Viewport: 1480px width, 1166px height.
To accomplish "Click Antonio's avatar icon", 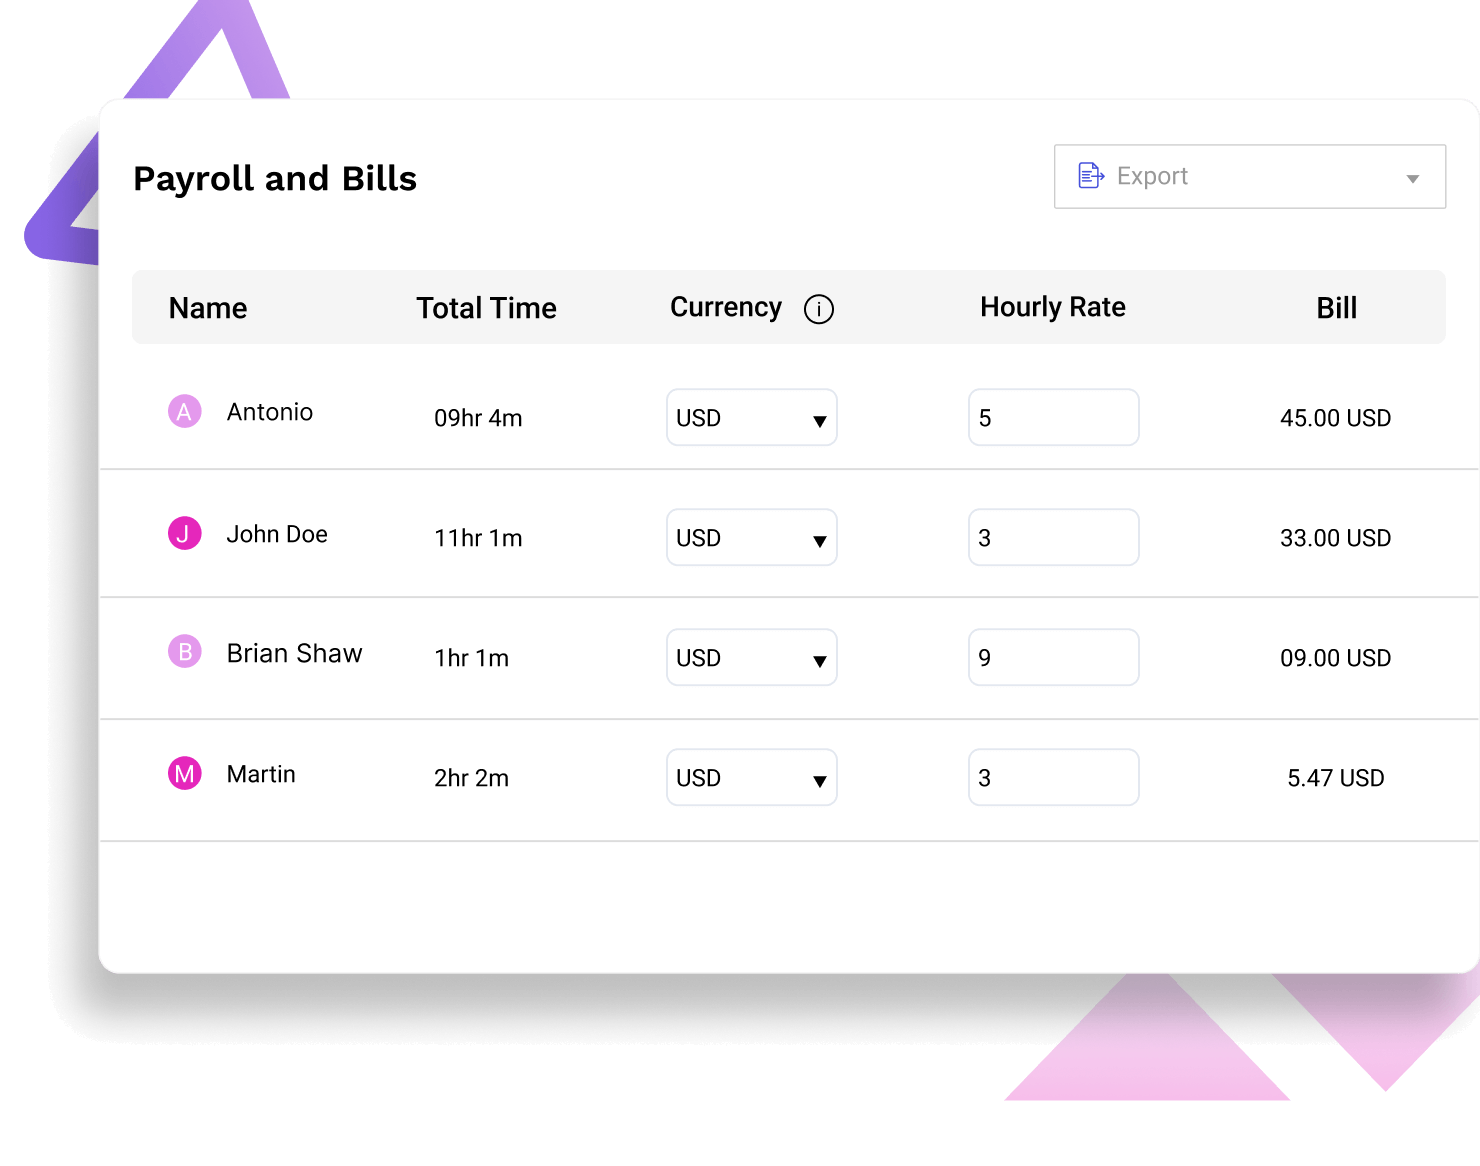I will (x=185, y=411).
